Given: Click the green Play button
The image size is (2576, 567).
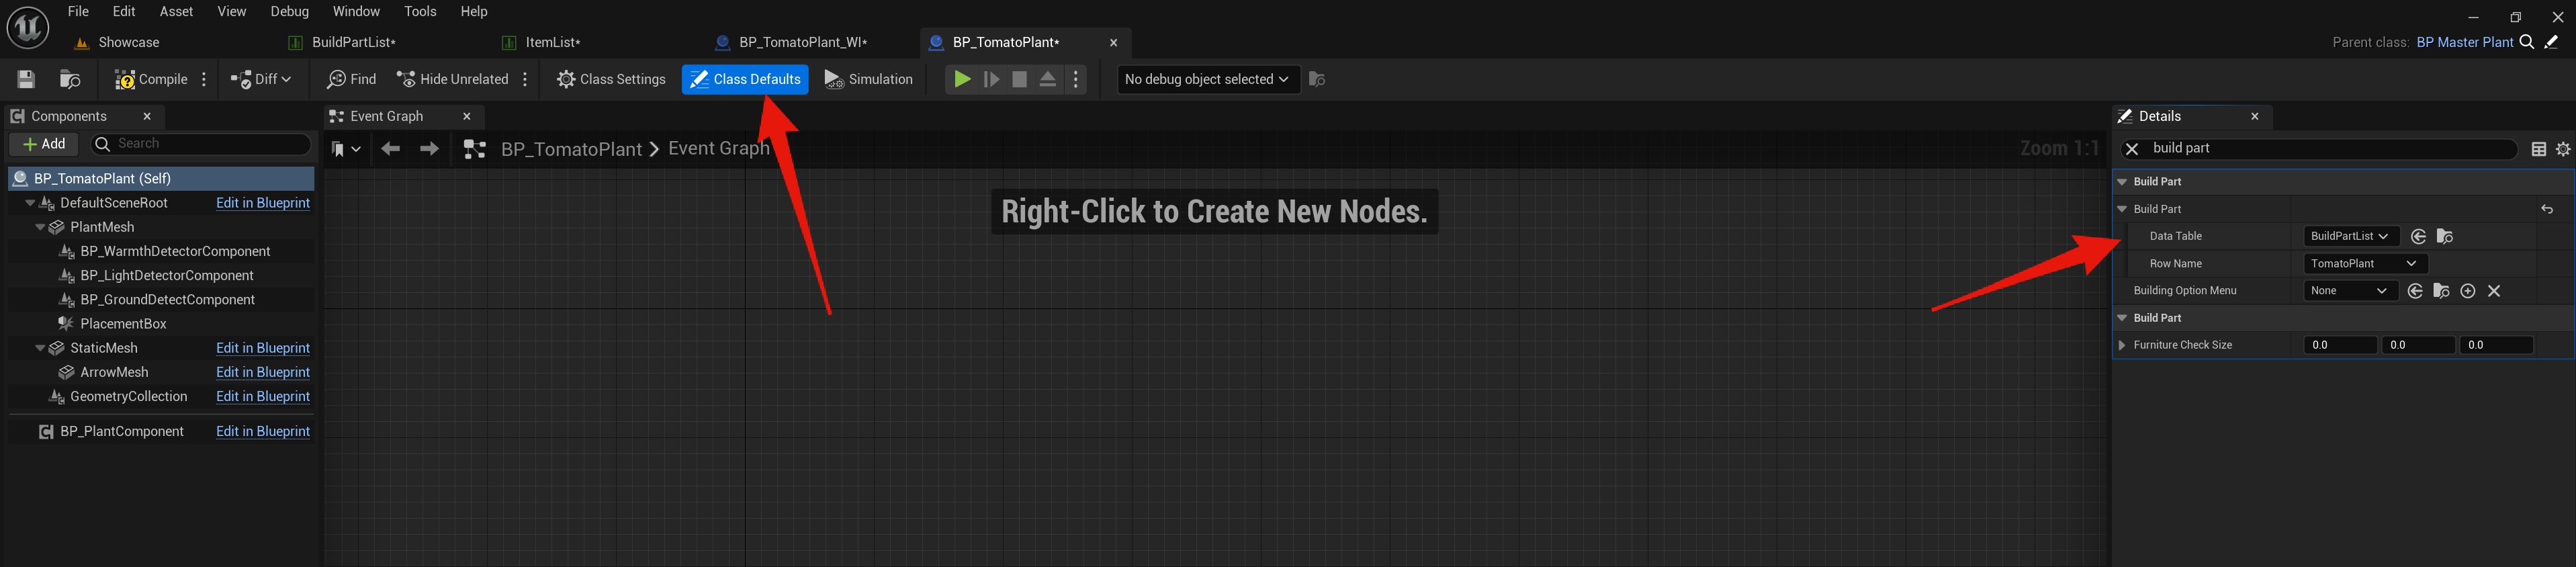Looking at the screenshot, I should 962,79.
